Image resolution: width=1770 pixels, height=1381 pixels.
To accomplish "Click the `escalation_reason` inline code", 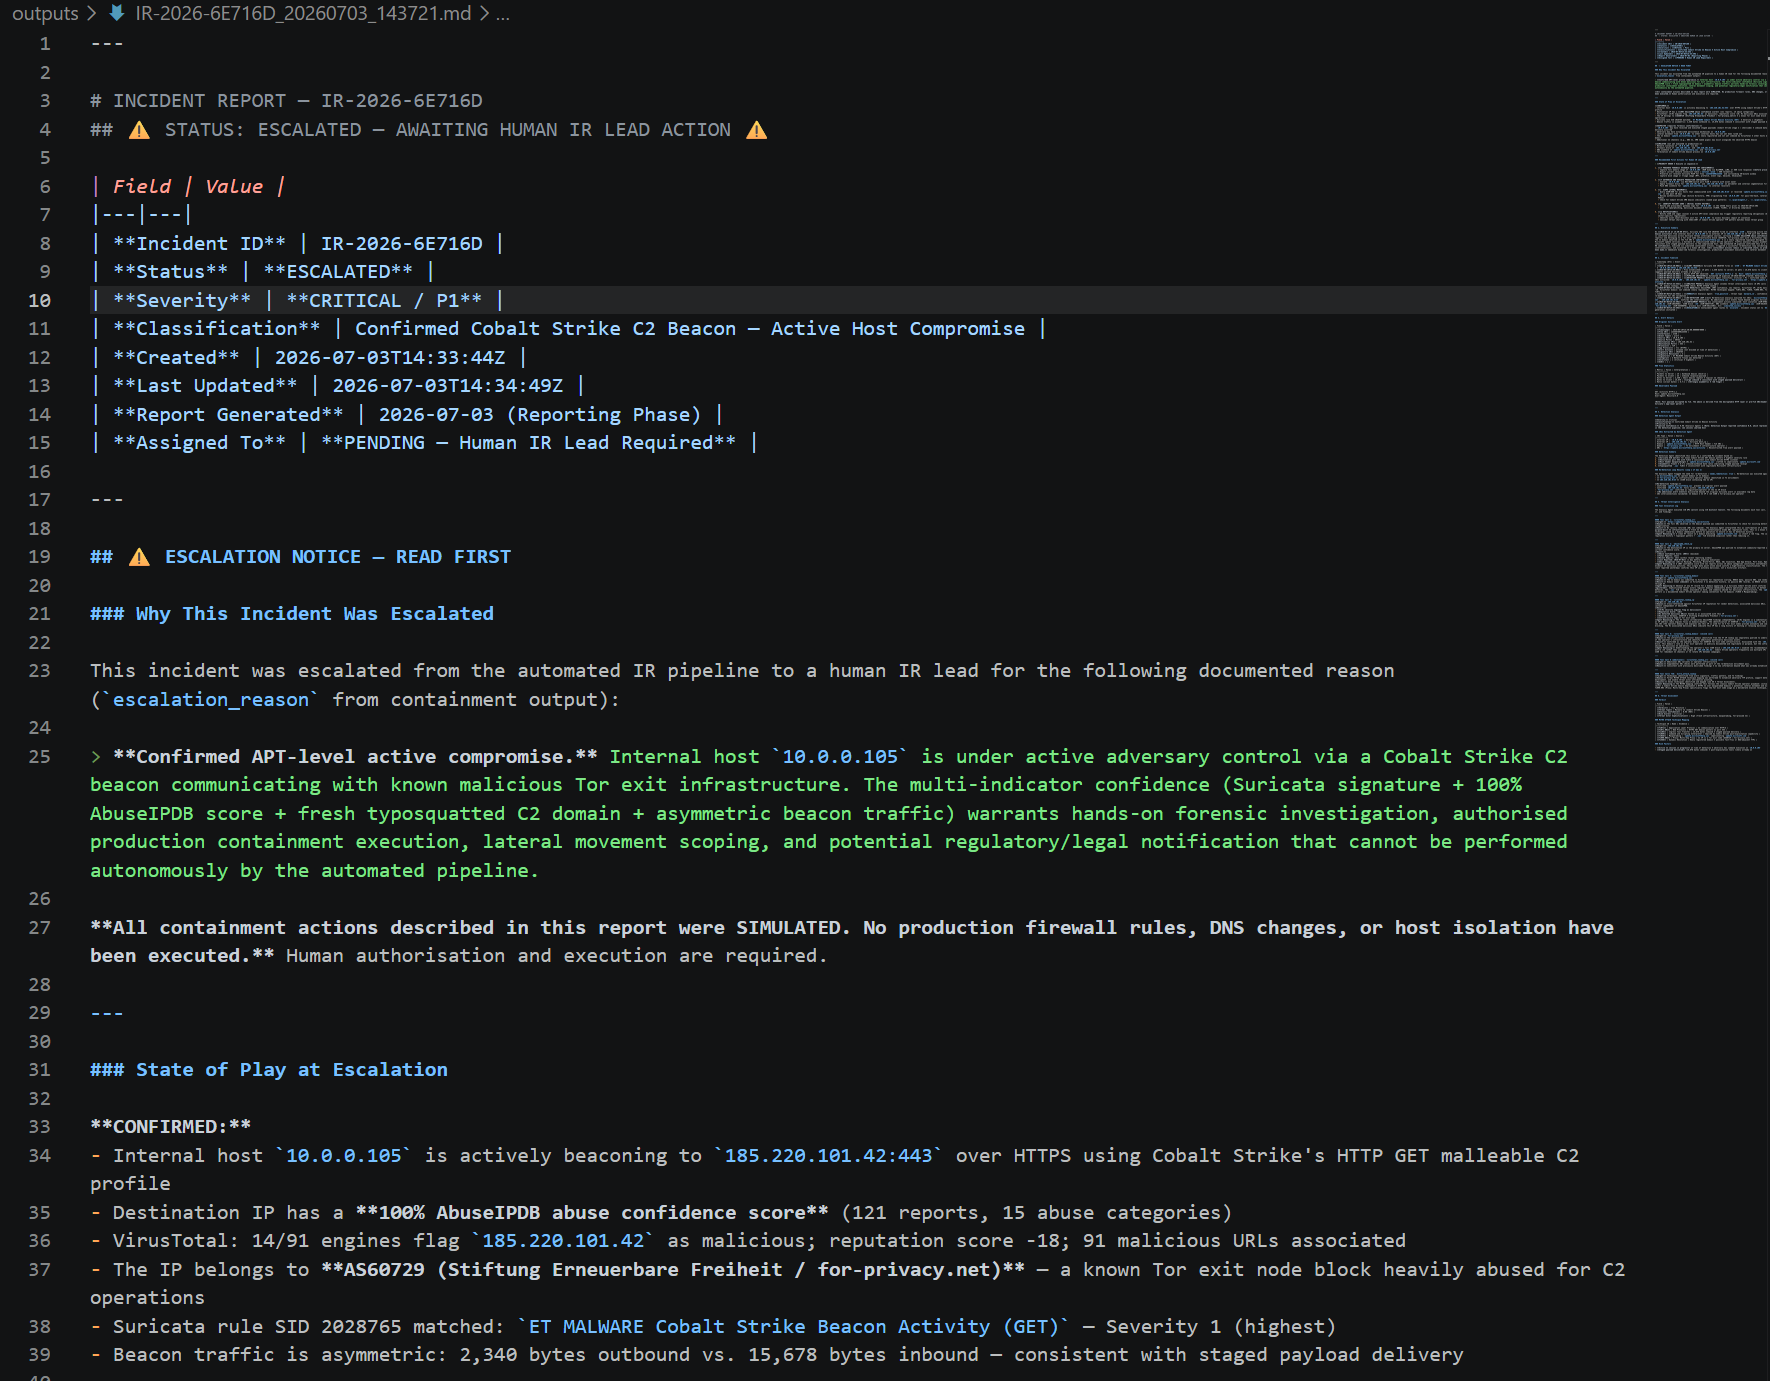I will click(211, 700).
